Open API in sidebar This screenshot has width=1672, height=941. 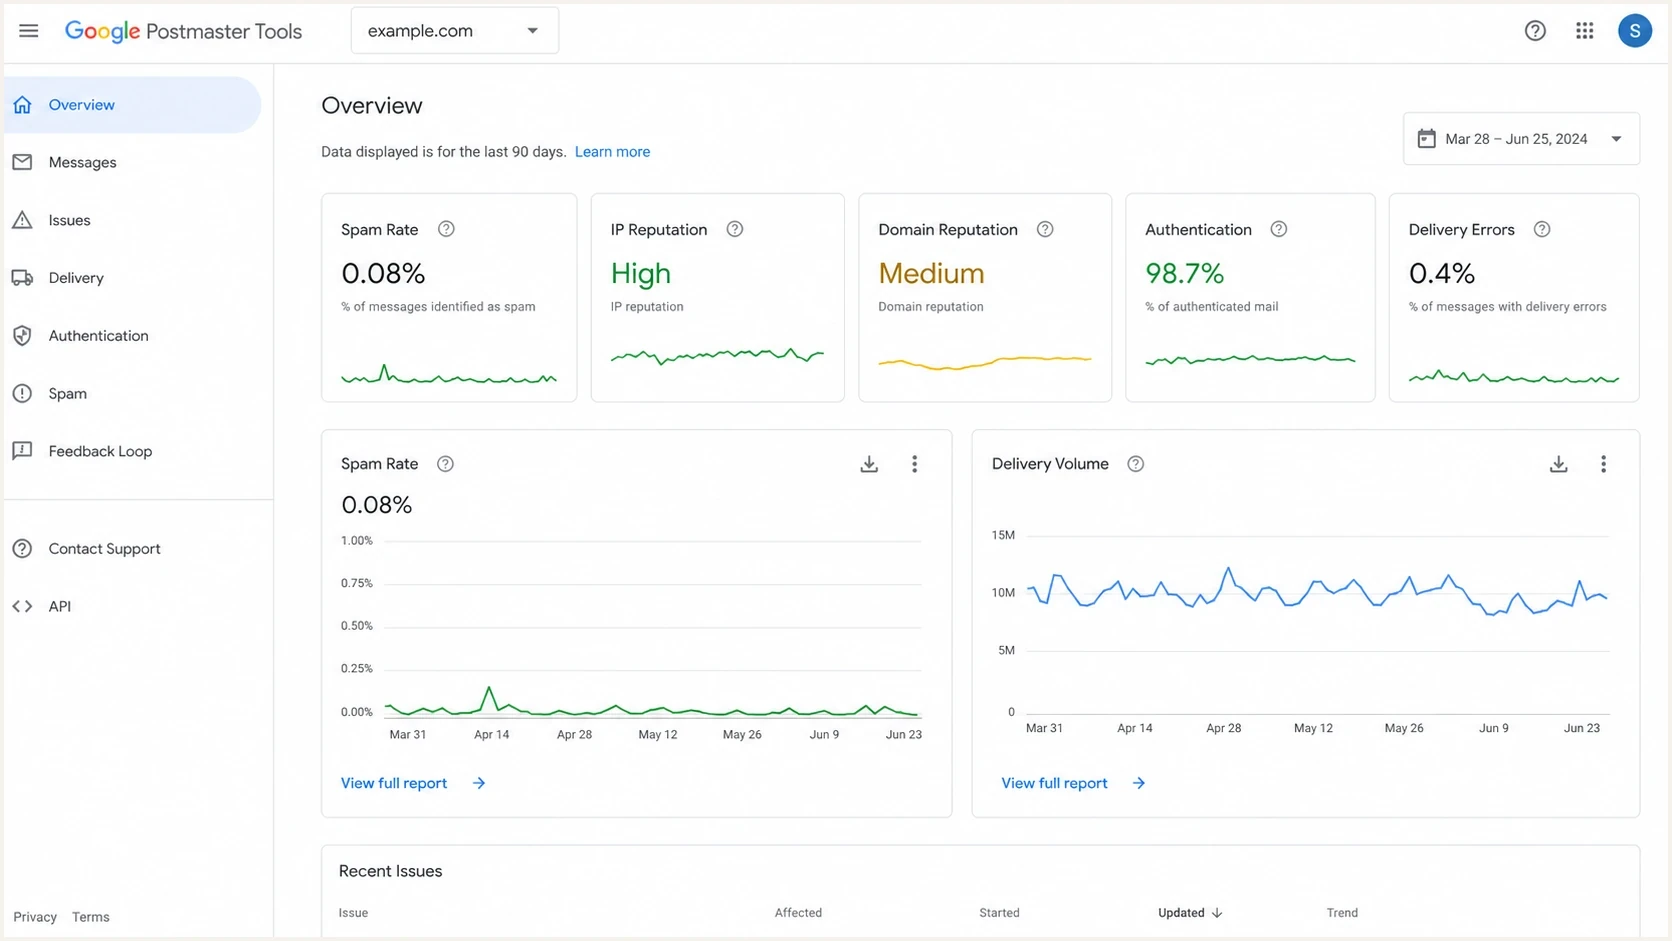coord(131,606)
